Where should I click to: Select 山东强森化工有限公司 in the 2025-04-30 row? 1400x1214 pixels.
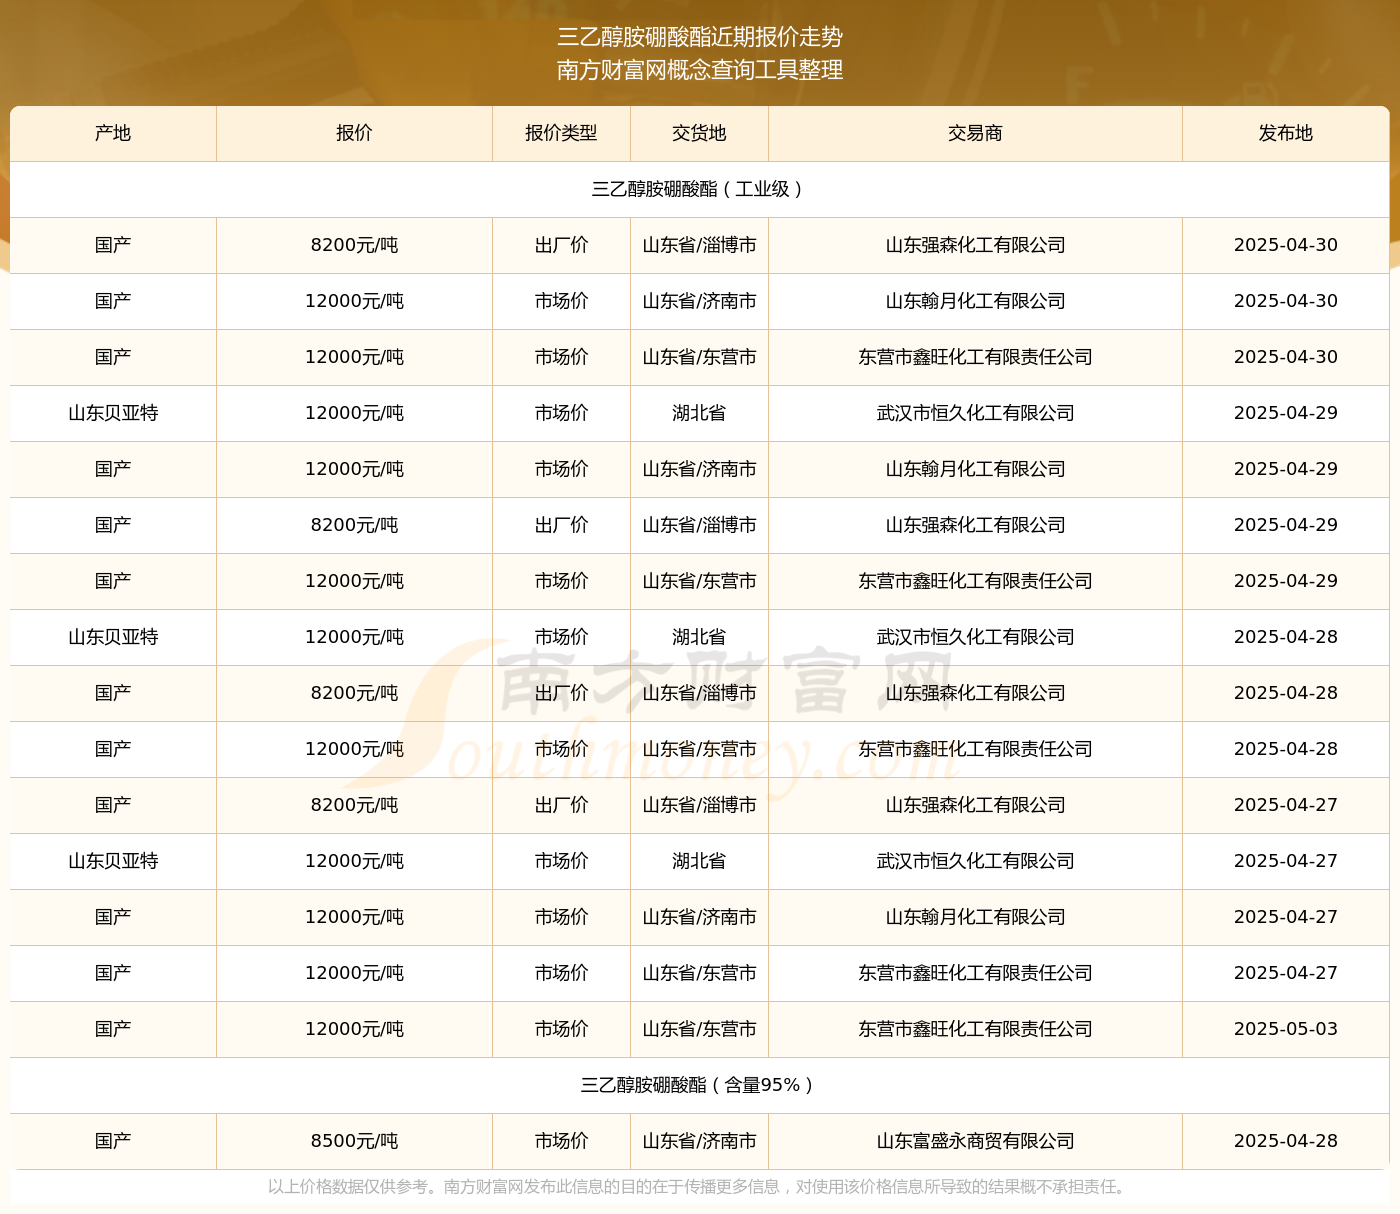click(x=975, y=245)
